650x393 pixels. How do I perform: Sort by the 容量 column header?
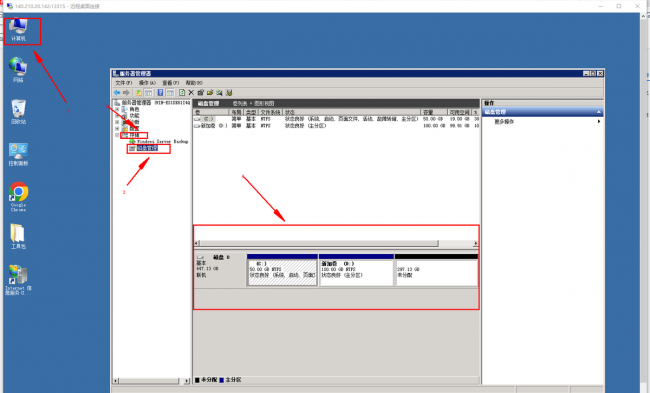click(x=434, y=112)
